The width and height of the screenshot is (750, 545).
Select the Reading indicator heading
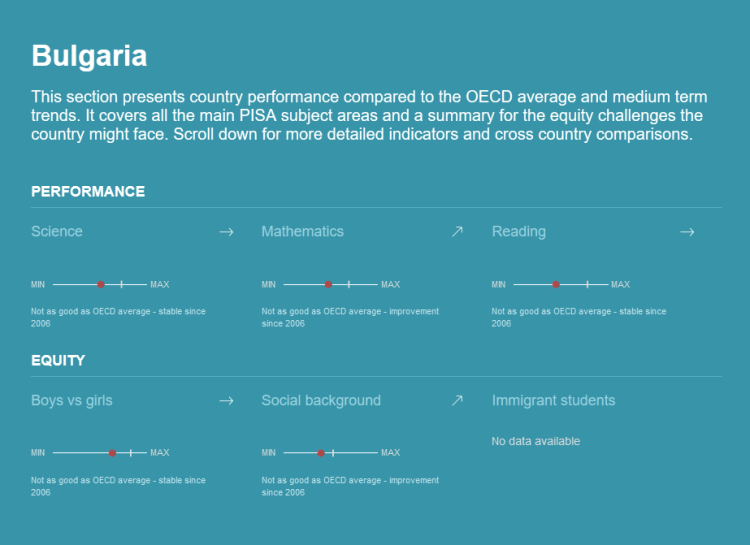519,232
